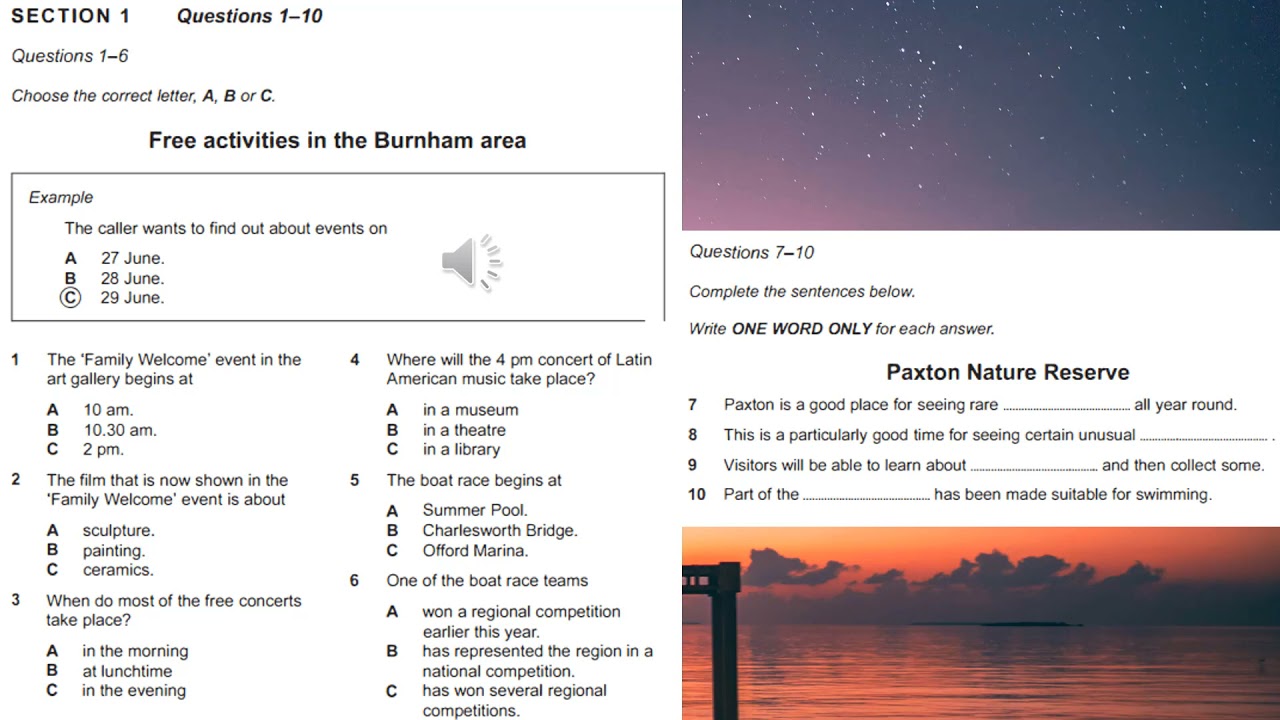Click the sunset over water image
Viewport: 1280px width, 720px height.
pos(981,623)
